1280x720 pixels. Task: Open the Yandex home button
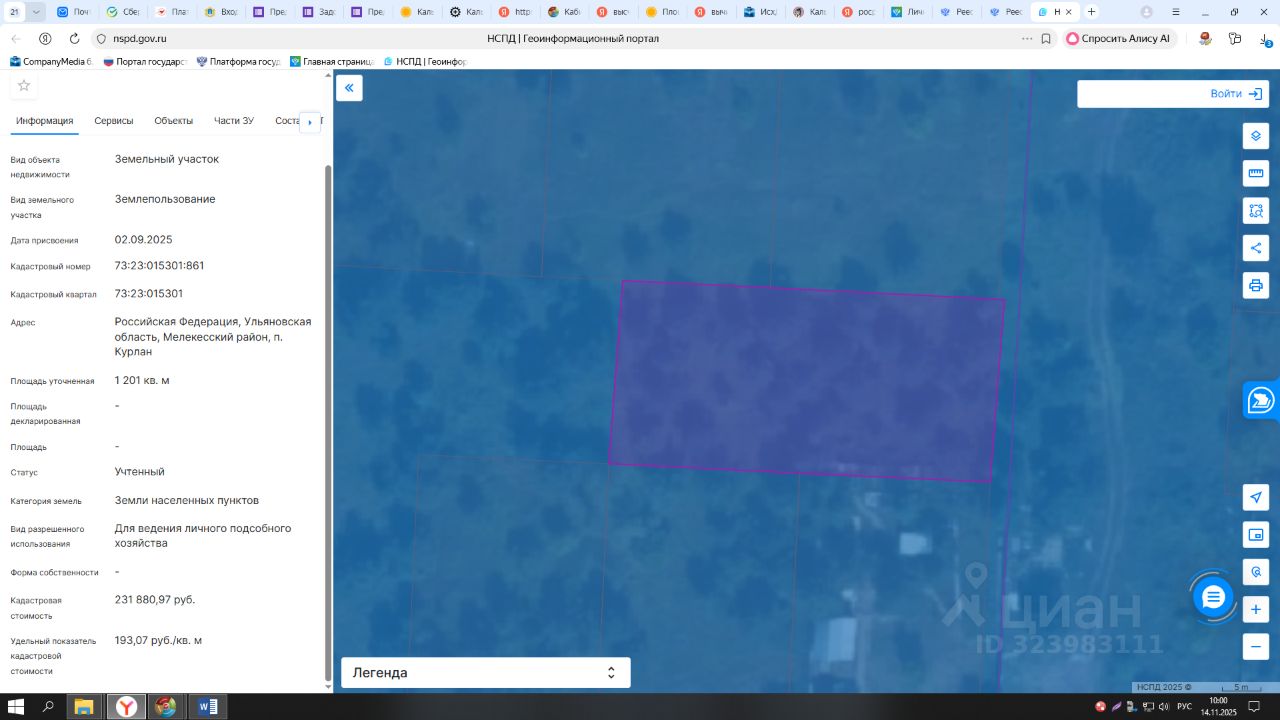(x=45, y=38)
